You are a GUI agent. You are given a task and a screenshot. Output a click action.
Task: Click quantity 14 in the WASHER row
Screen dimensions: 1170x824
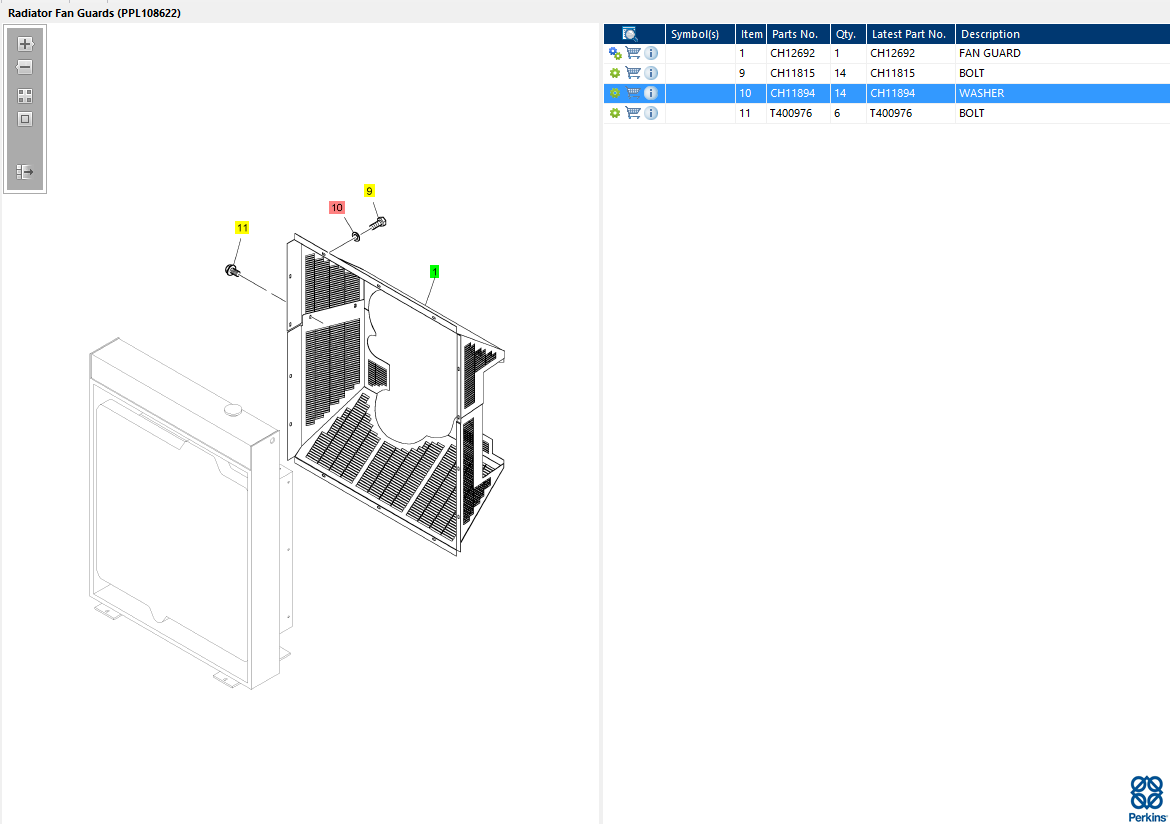click(x=848, y=93)
